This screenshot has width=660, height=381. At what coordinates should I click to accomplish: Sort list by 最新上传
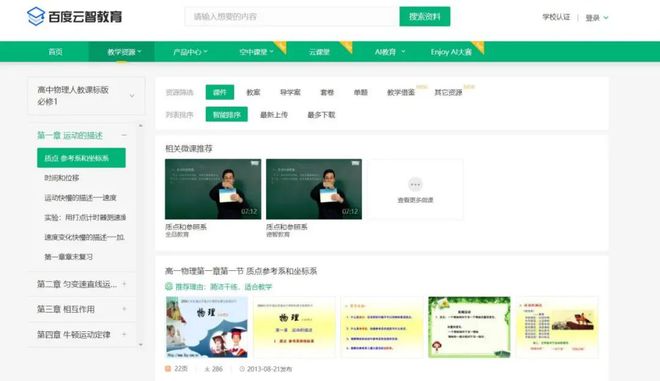tap(274, 115)
